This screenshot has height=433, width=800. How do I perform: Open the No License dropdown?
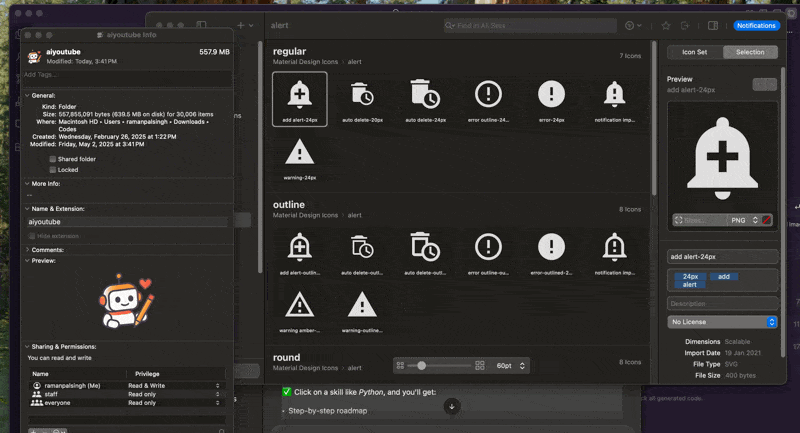coord(723,322)
